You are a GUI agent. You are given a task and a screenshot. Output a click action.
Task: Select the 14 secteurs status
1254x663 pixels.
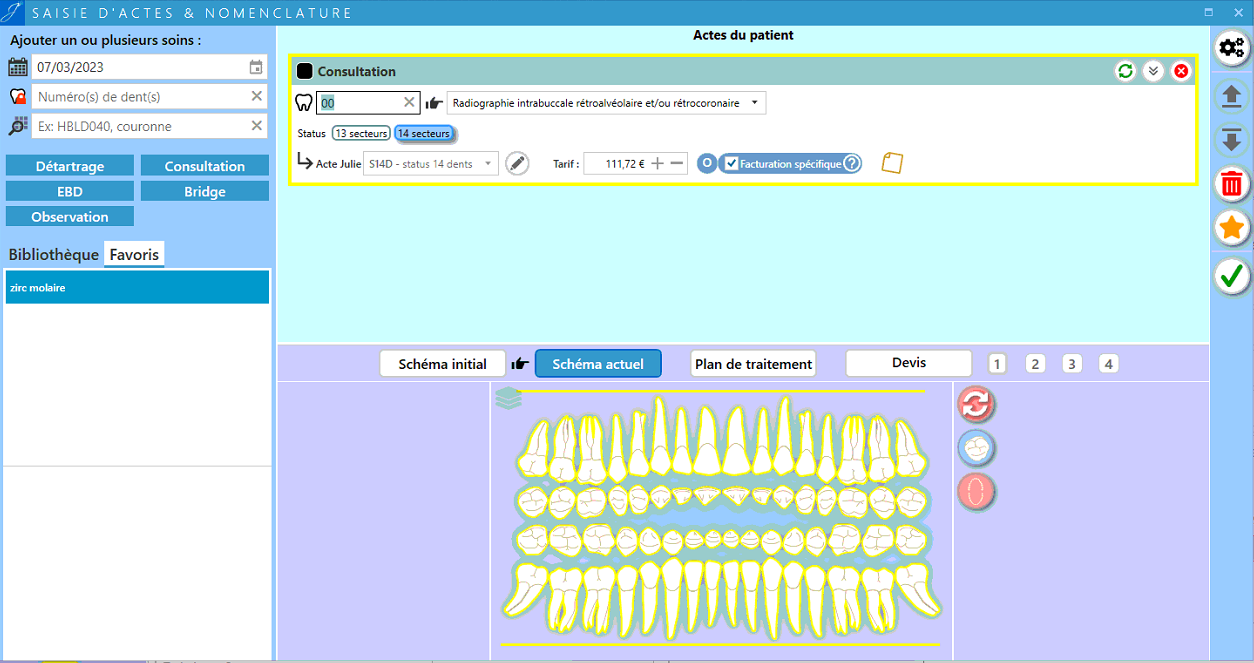pyautogui.click(x=424, y=133)
